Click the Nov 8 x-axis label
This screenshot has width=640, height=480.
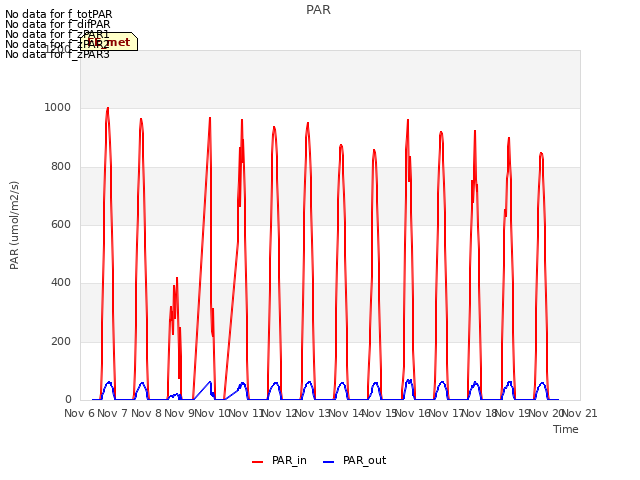click(x=146, y=413)
